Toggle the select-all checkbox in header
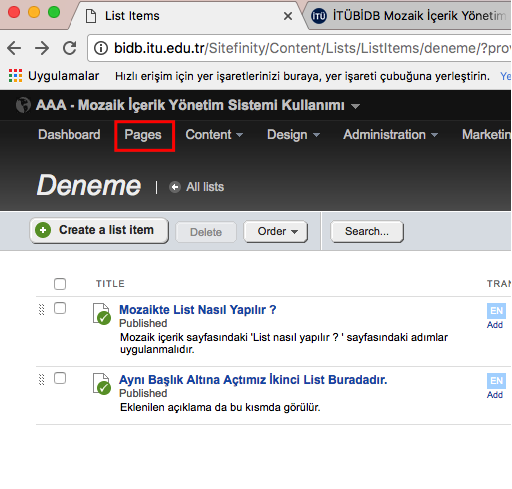Screen dimensions: 512x489 pyautogui.click(x=60, y=284)
